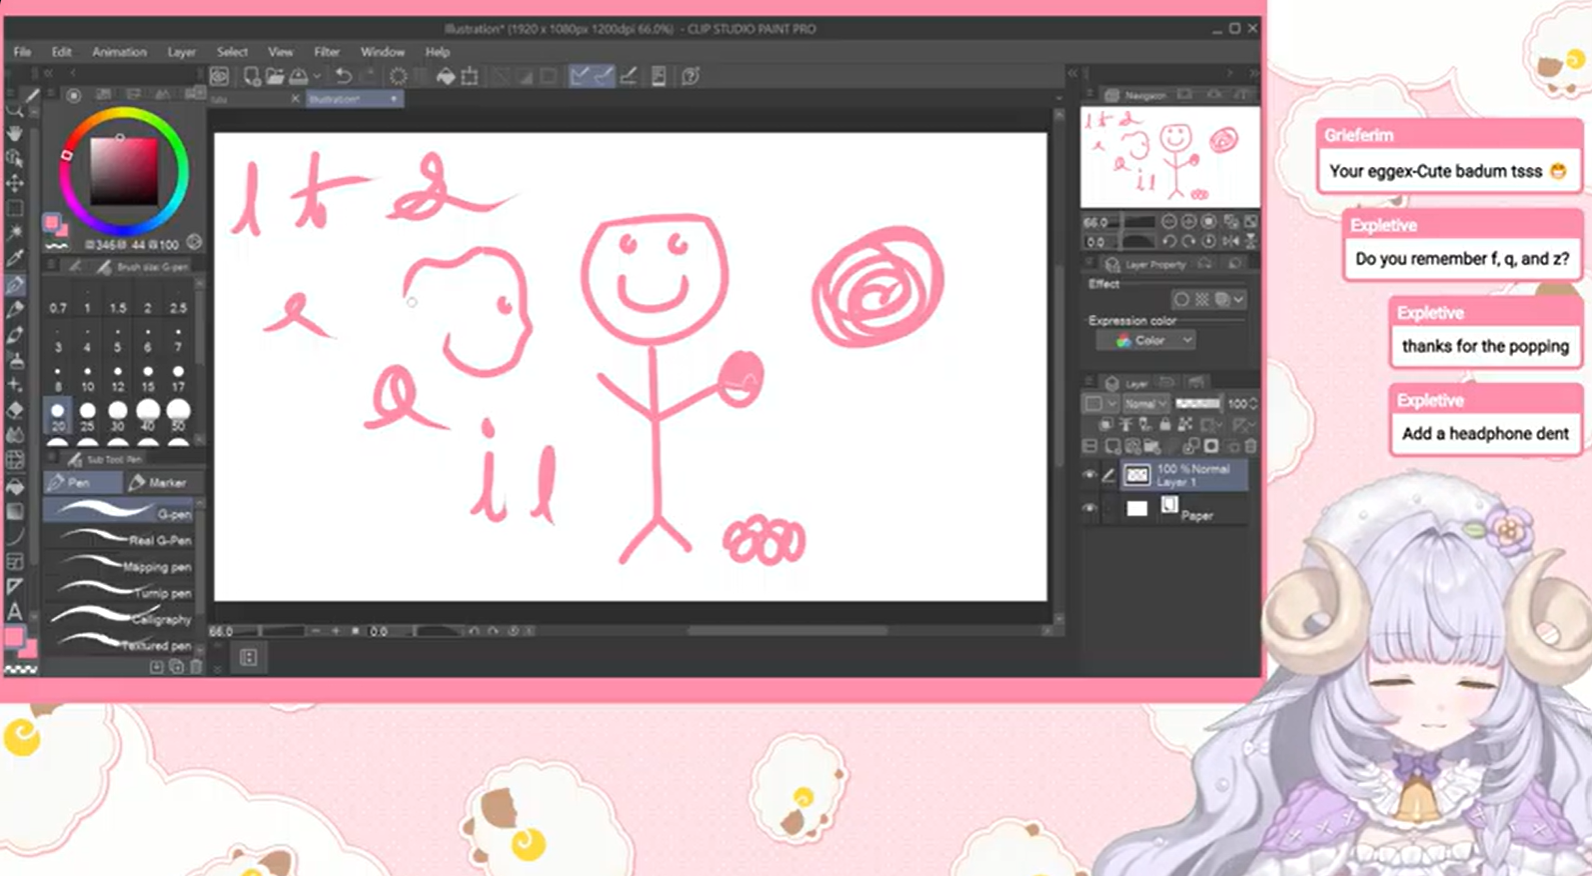This screenshot has width=1592, height=876.
Task: Switch to the Marker sub tool group
Action: (x=159, y=482)
